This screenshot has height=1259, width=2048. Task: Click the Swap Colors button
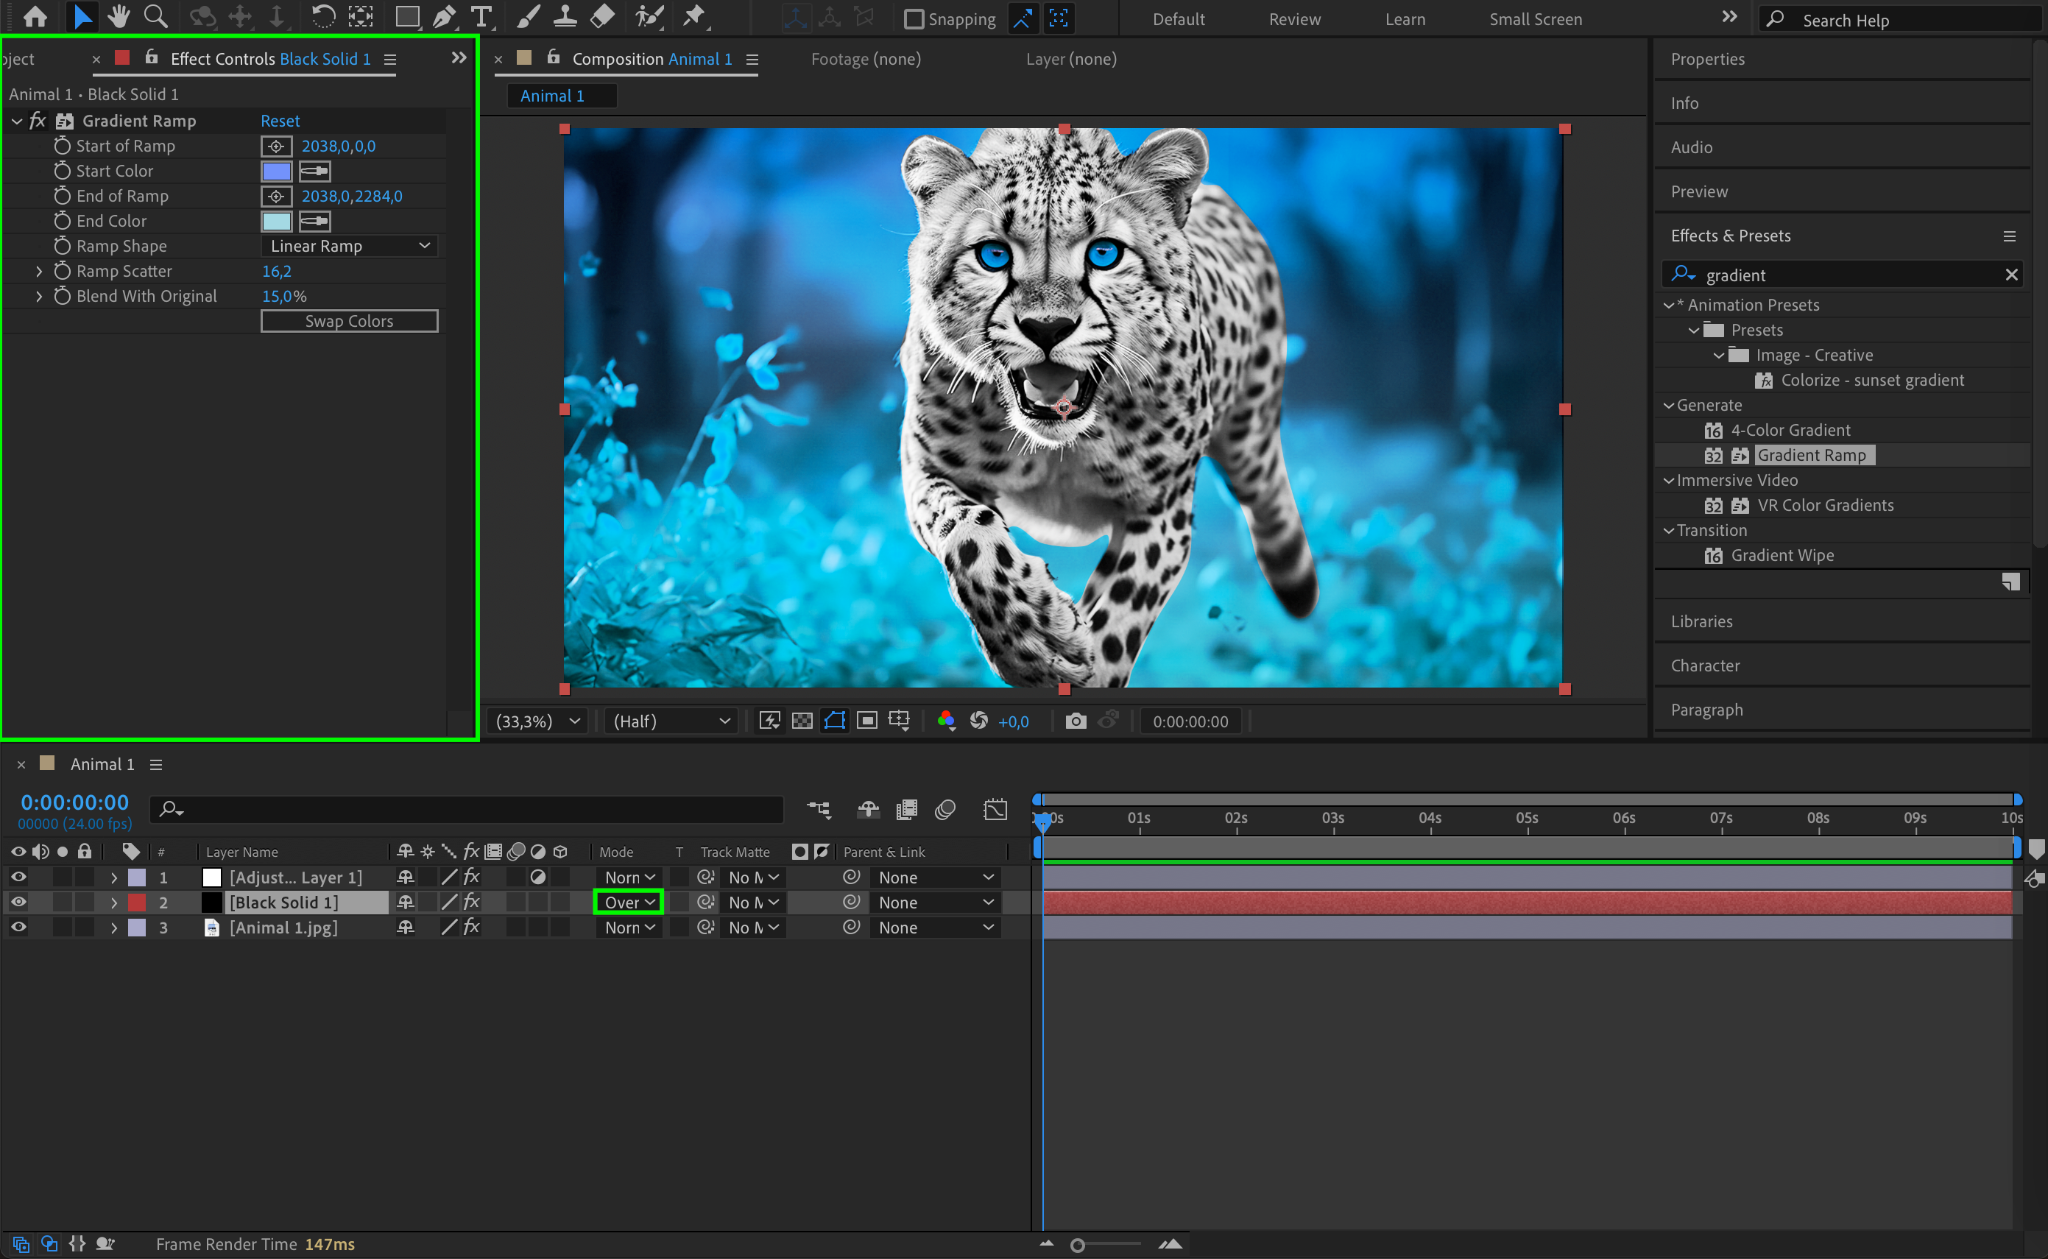click(349, 321)
